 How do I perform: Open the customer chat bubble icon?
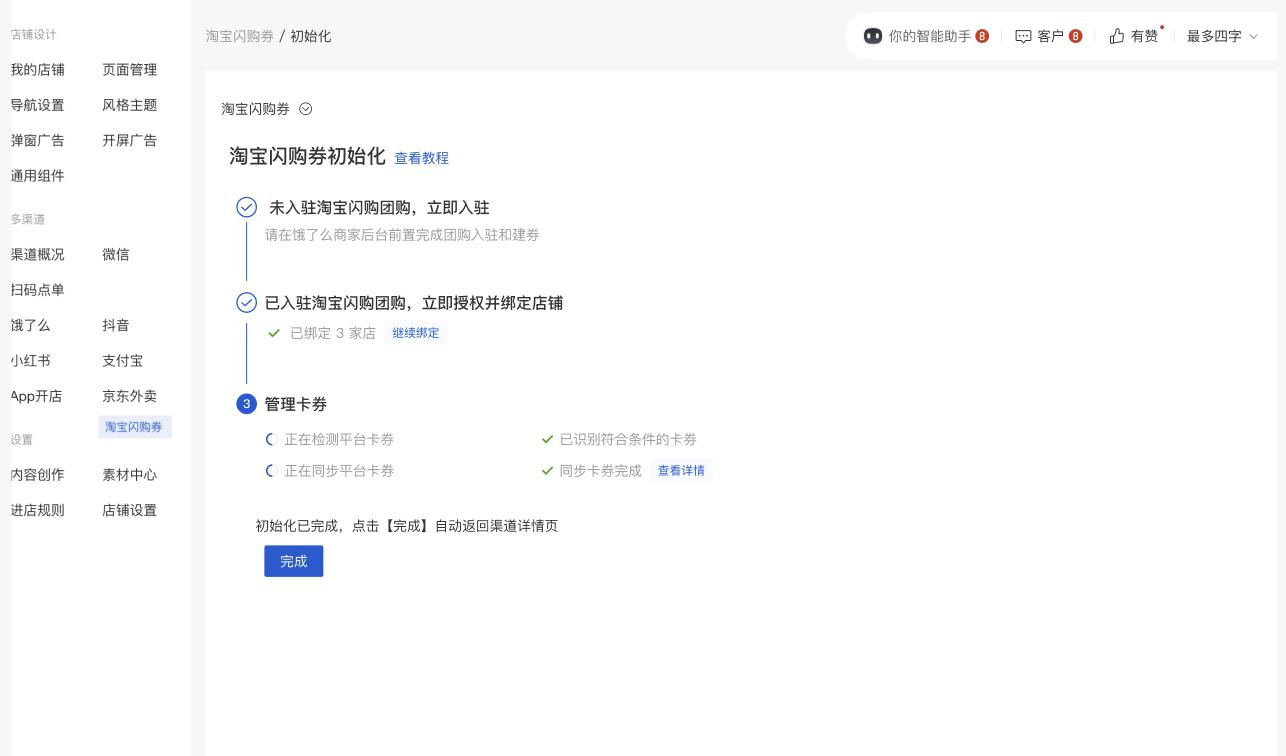pyautogui.click(x=1023, y=36)
